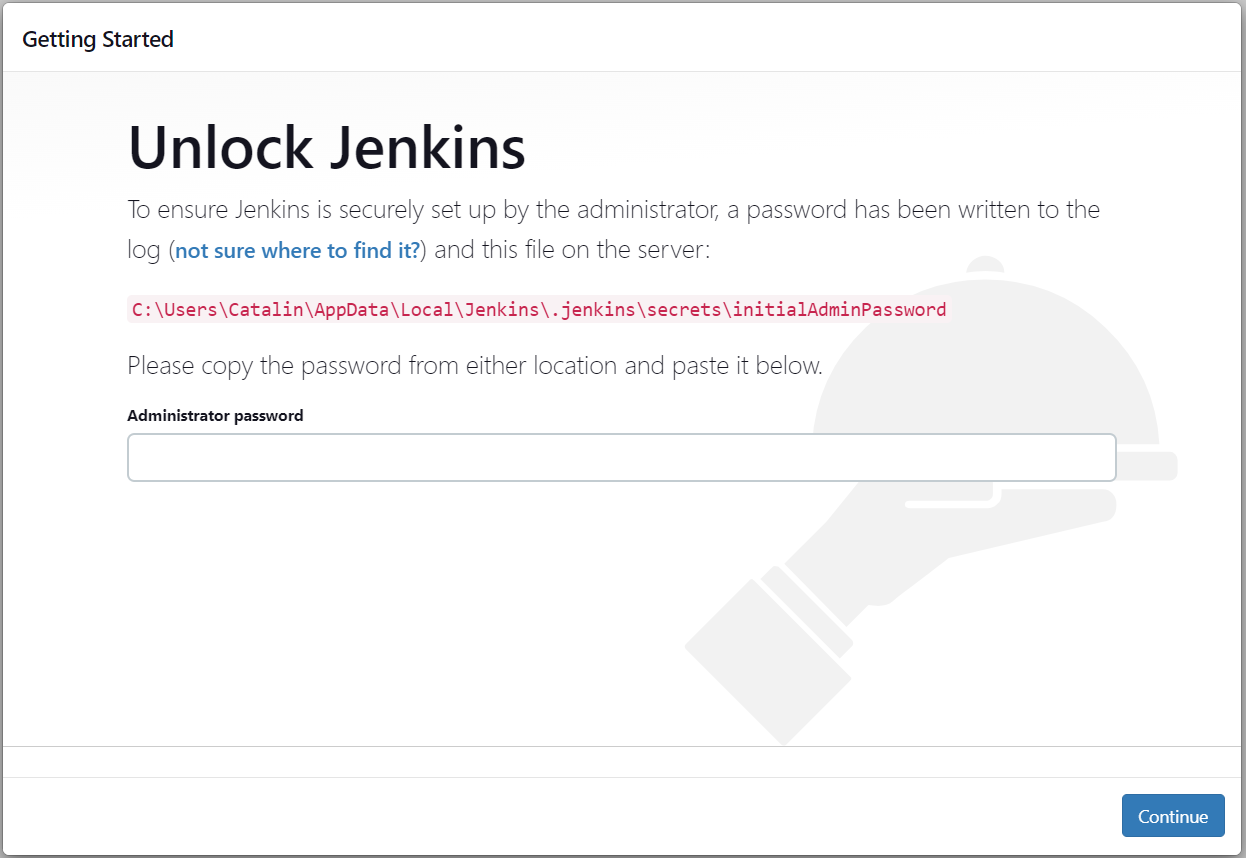Click "AppData" in the red file path

353,309
